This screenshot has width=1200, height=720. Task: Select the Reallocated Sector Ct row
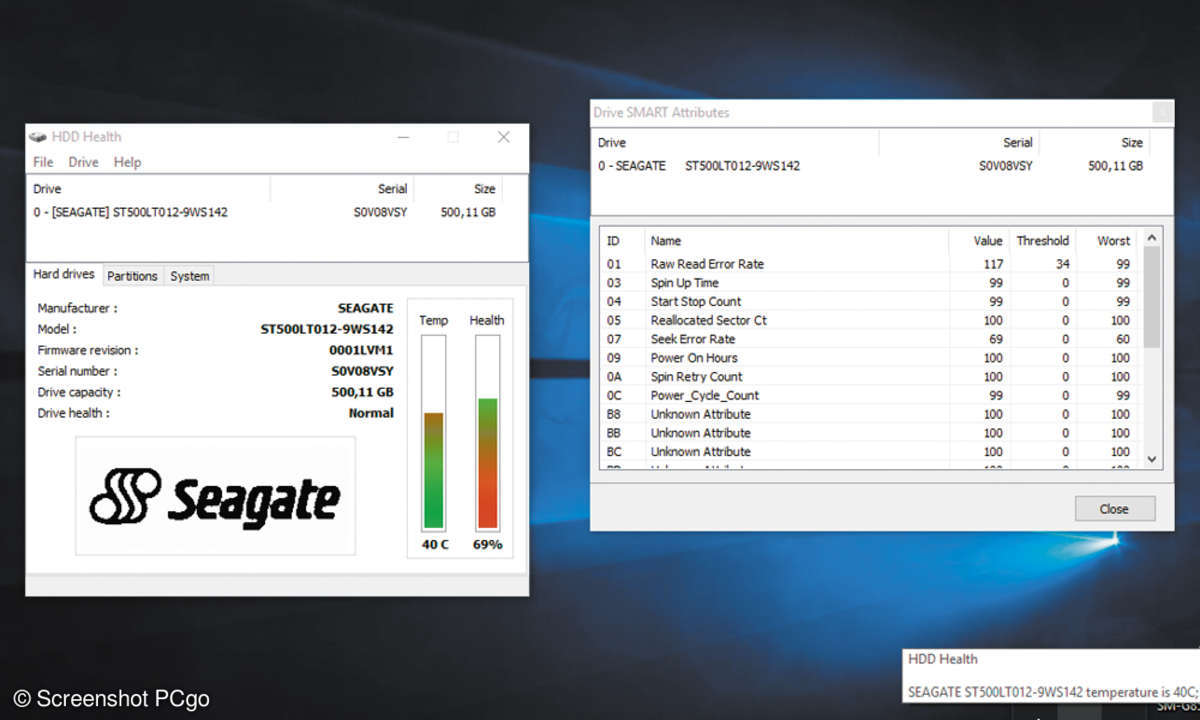(x=870, y=320)
